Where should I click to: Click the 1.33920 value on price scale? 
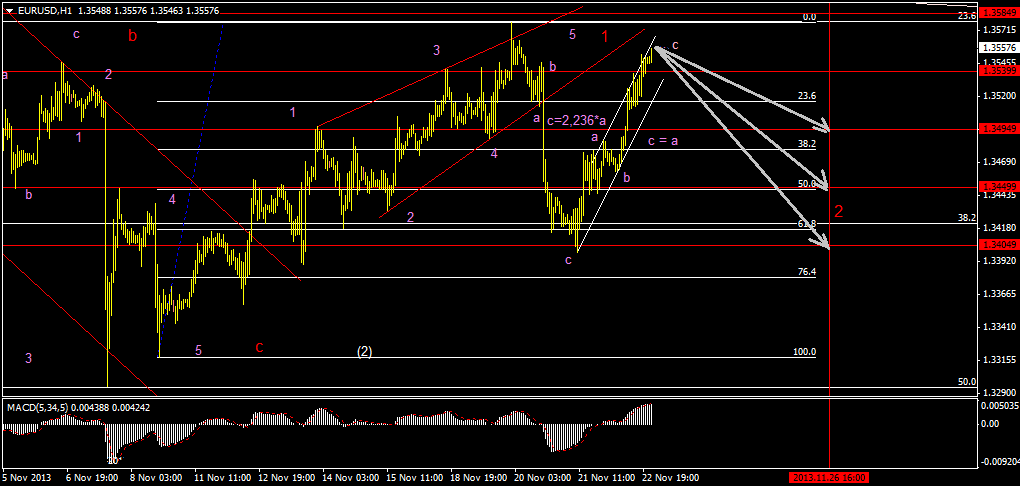pos(999,261)
